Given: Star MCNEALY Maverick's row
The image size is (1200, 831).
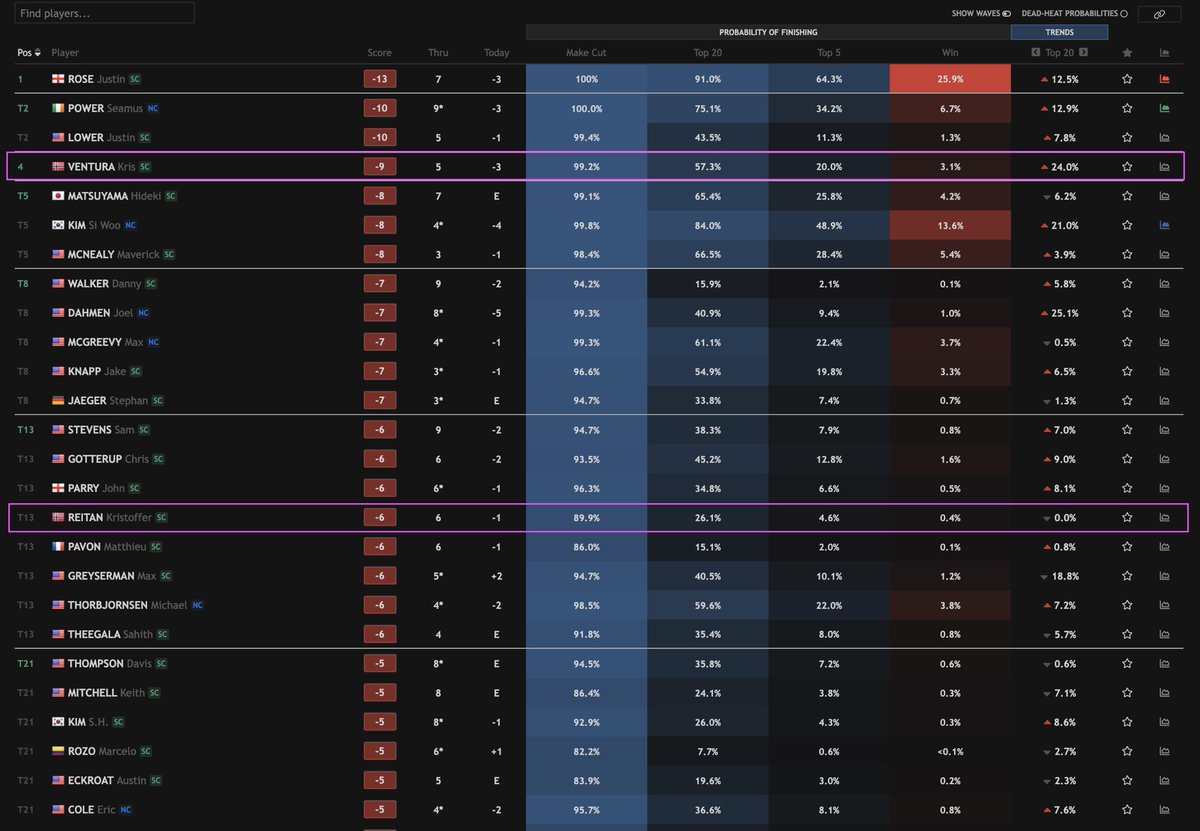Looking at the screenshot, I should pyautogui.click(x=1127, y=254).
